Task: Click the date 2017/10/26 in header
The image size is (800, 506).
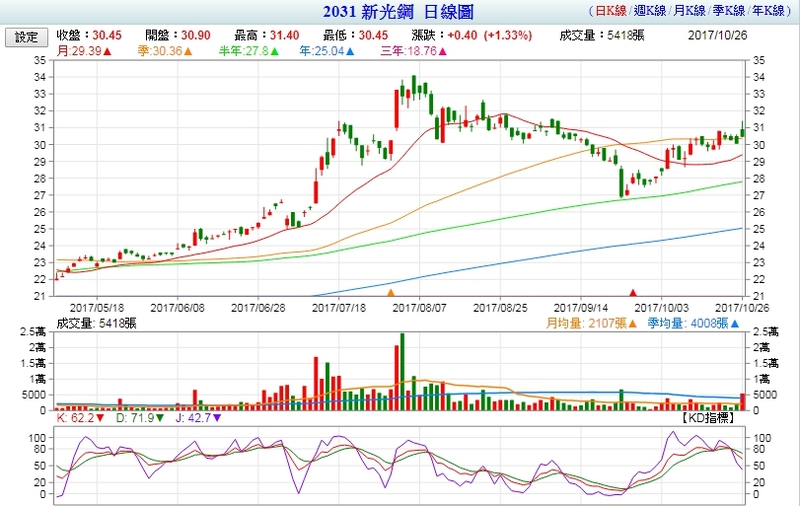Action: point(717,35)
